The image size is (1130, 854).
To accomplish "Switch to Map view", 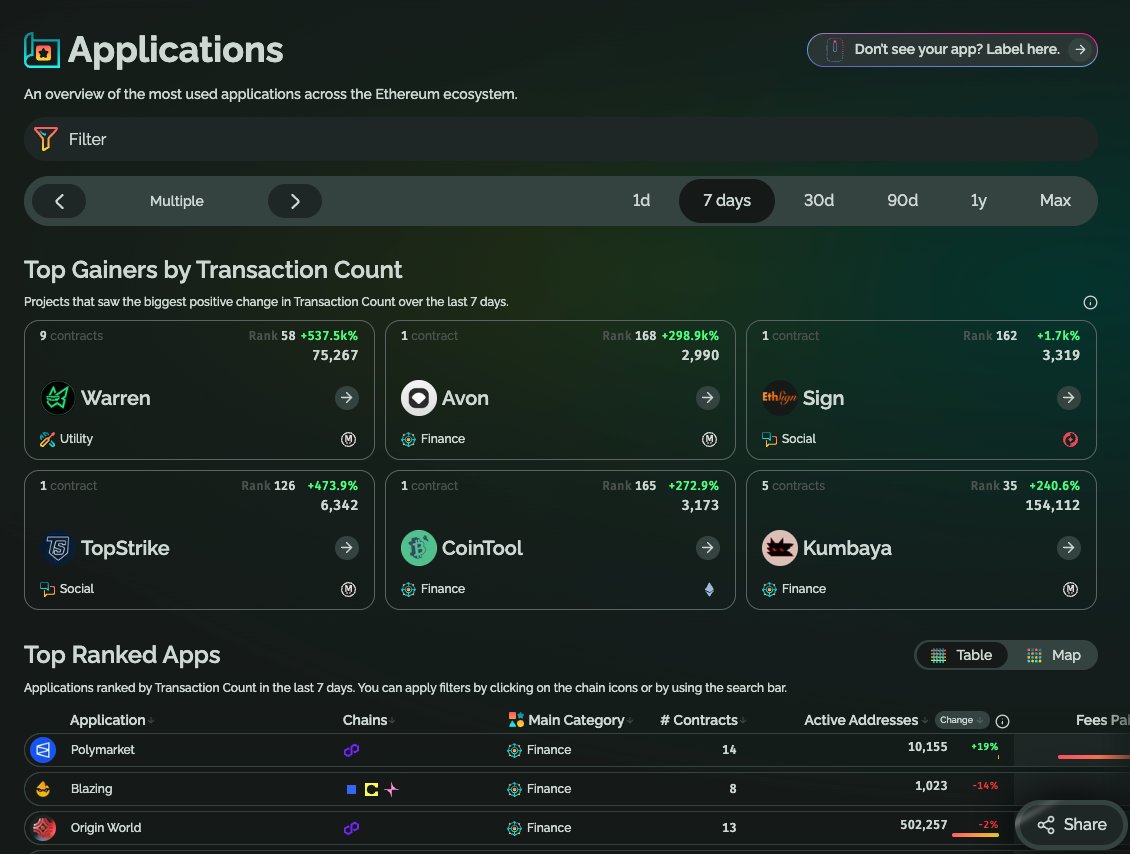I will click(x=1053, y=655).
